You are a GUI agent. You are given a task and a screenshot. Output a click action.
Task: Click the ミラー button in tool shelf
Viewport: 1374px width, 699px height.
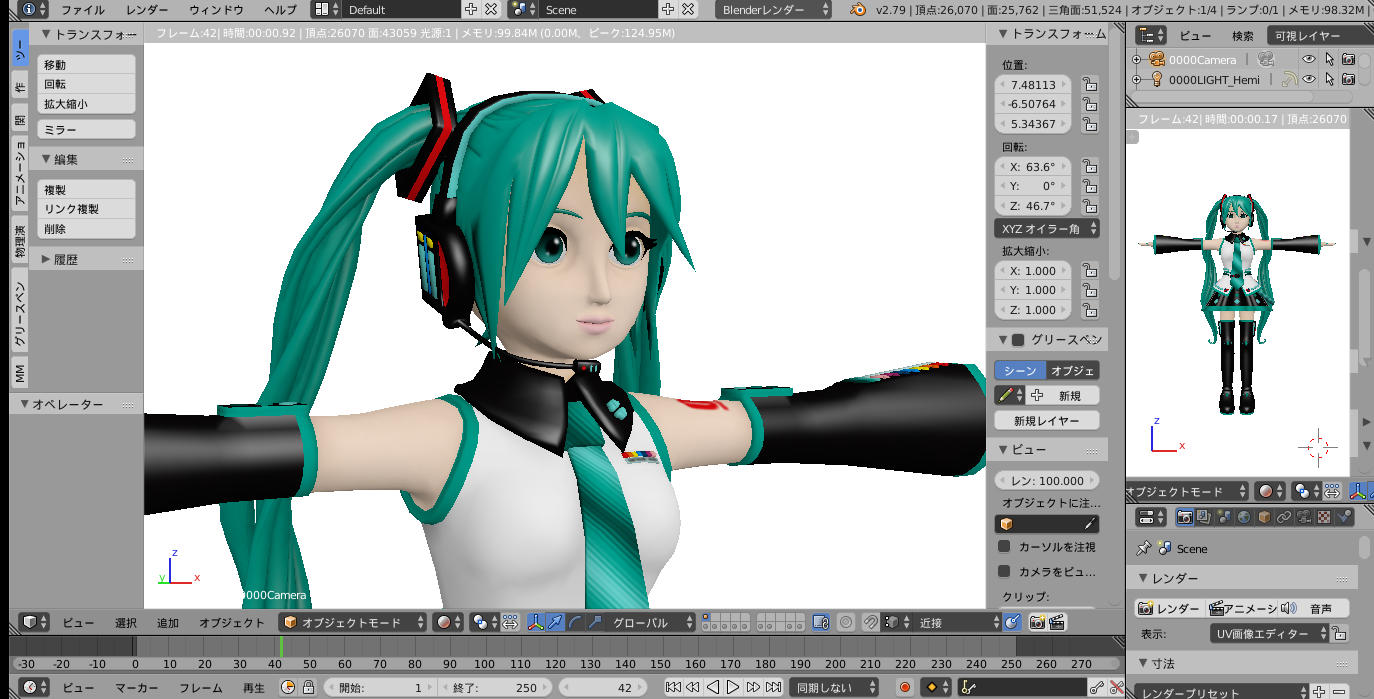tap(86, 130)
